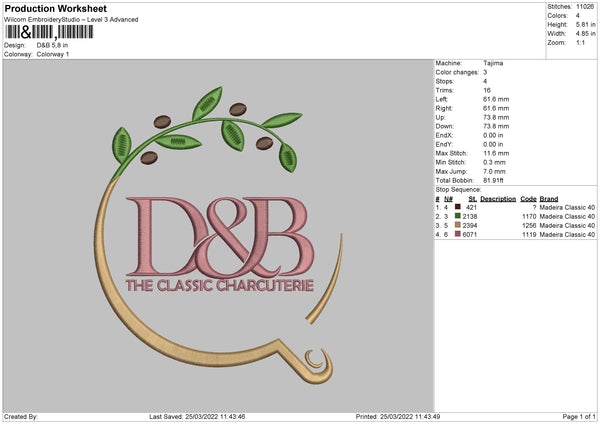Click the 'Description' column header

tap(498, 199)
